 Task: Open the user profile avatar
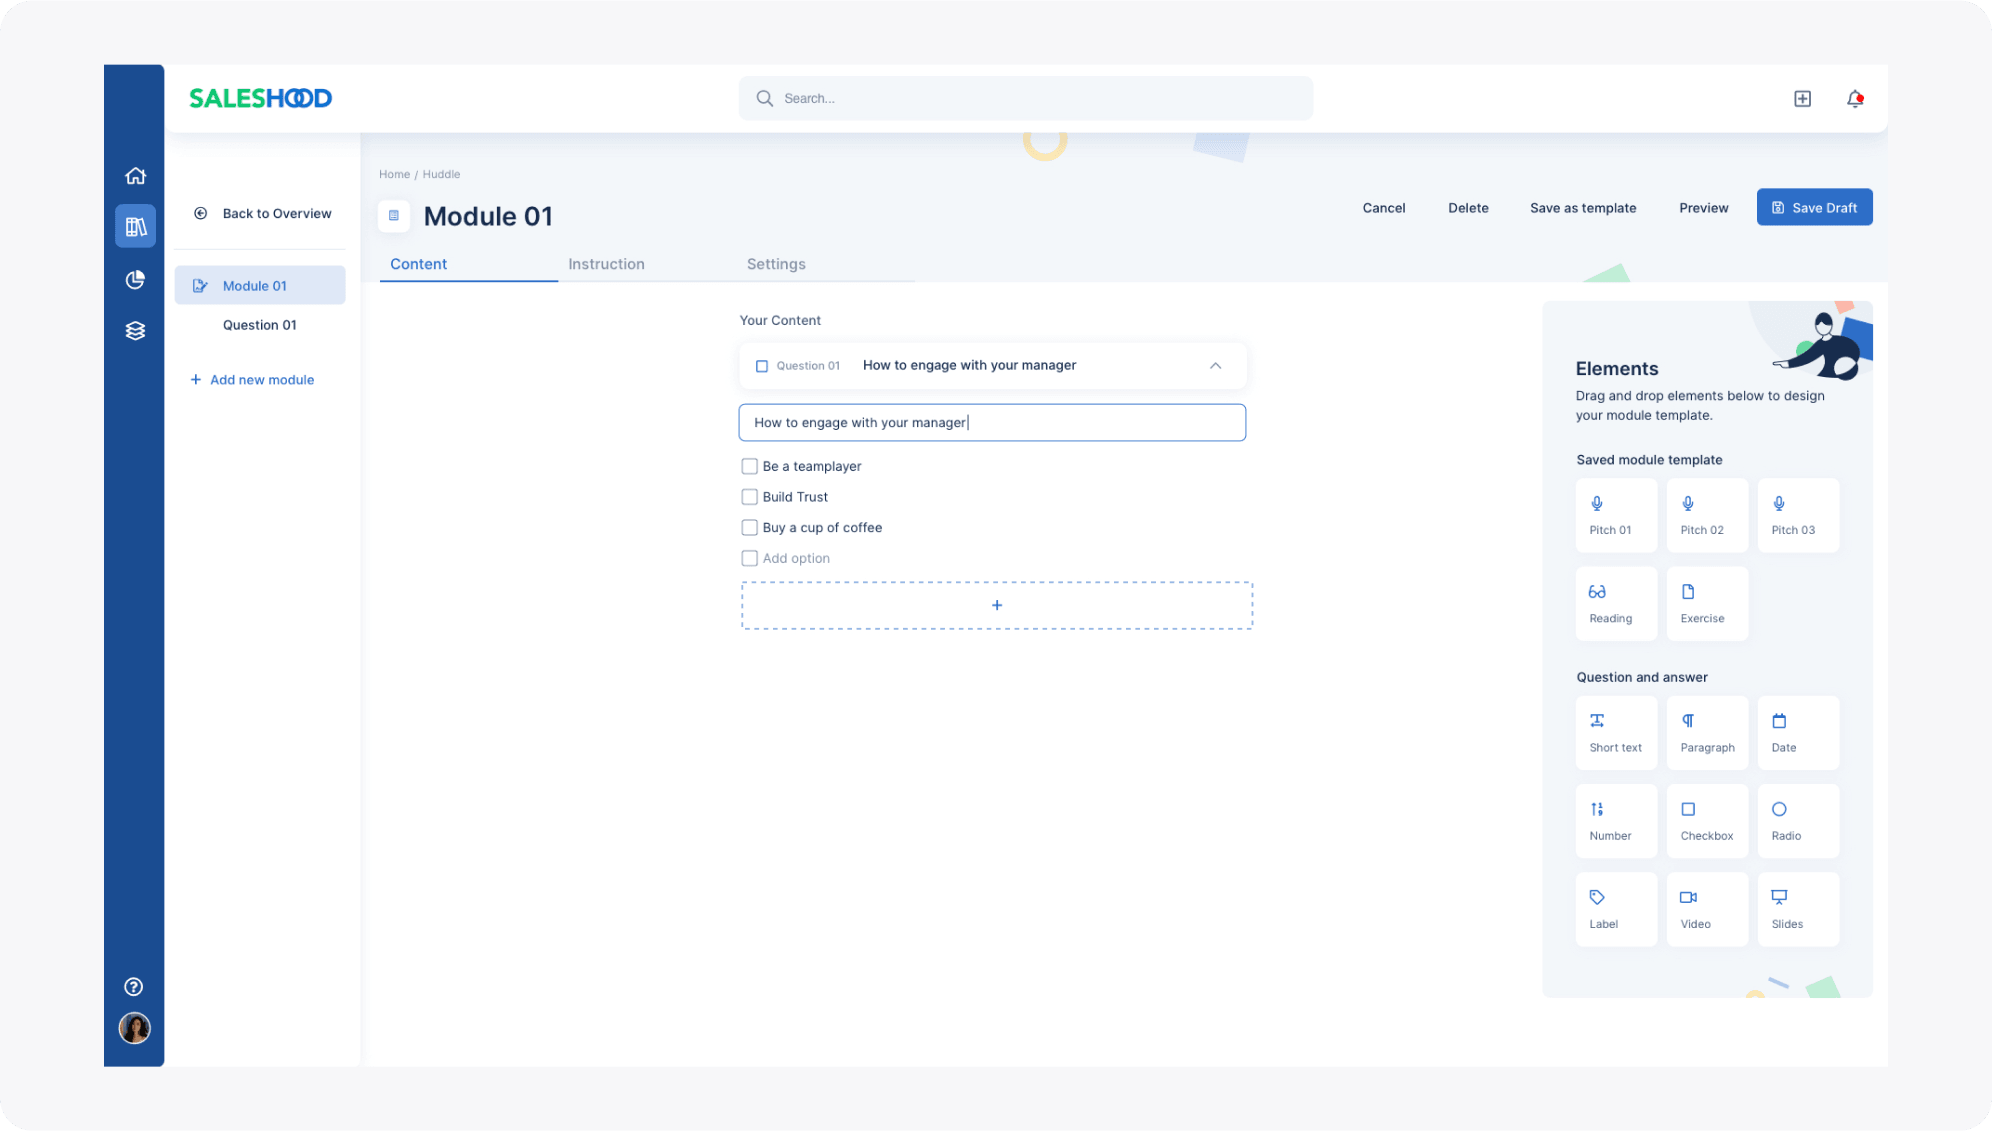click(135, 1028)
